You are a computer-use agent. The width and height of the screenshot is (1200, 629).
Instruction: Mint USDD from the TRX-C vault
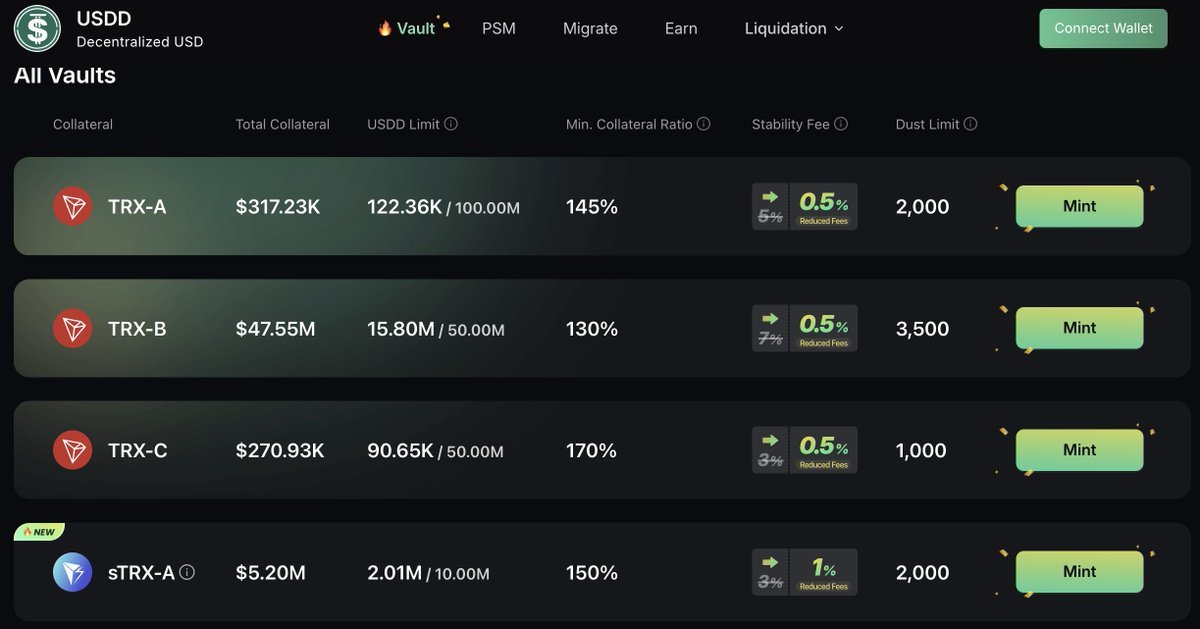pyautogui.click(x=1079, y=450)
